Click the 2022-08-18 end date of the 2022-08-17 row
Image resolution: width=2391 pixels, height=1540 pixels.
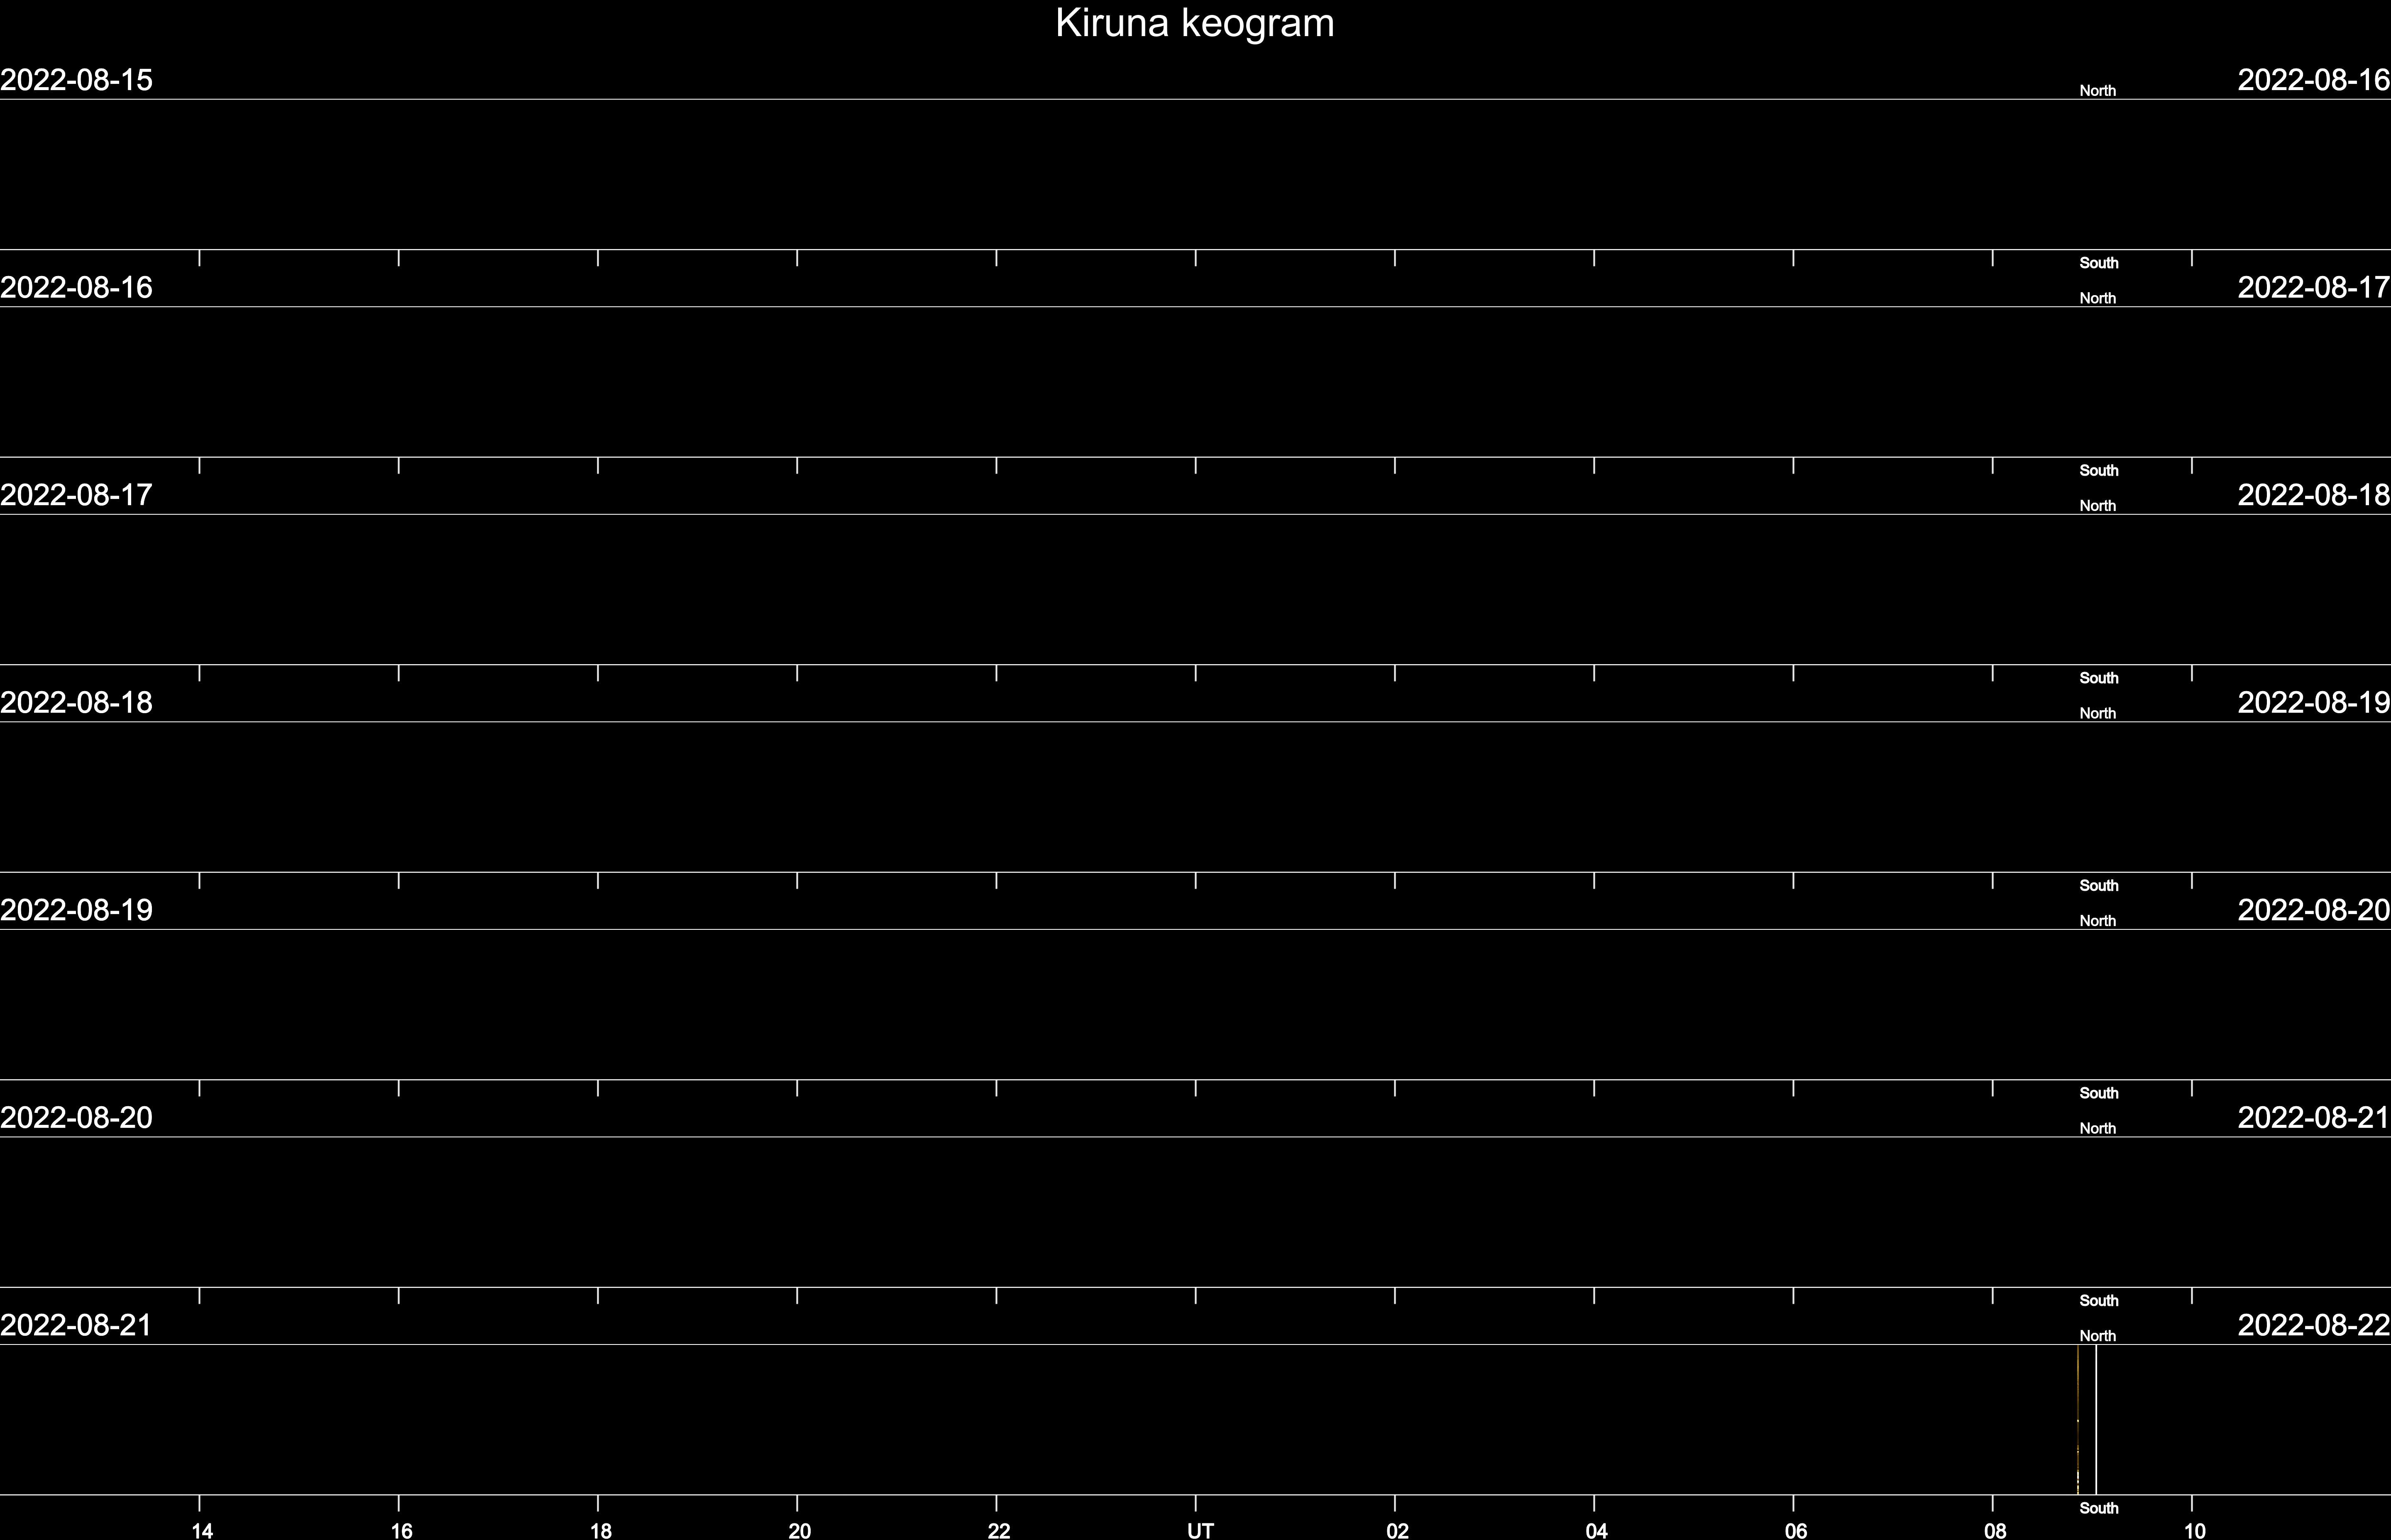(2314, 495)
